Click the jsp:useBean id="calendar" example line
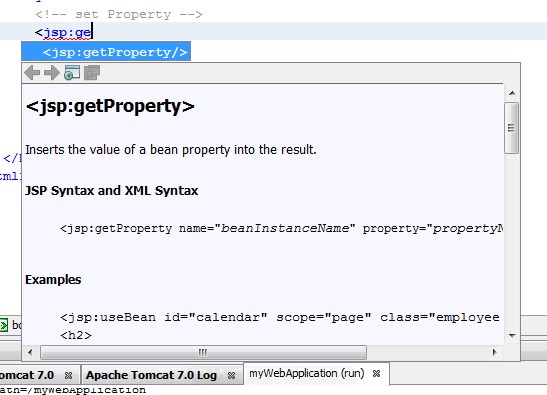This screenshot has width=547, height=395. pyautogui.click(x=280, y=318)
